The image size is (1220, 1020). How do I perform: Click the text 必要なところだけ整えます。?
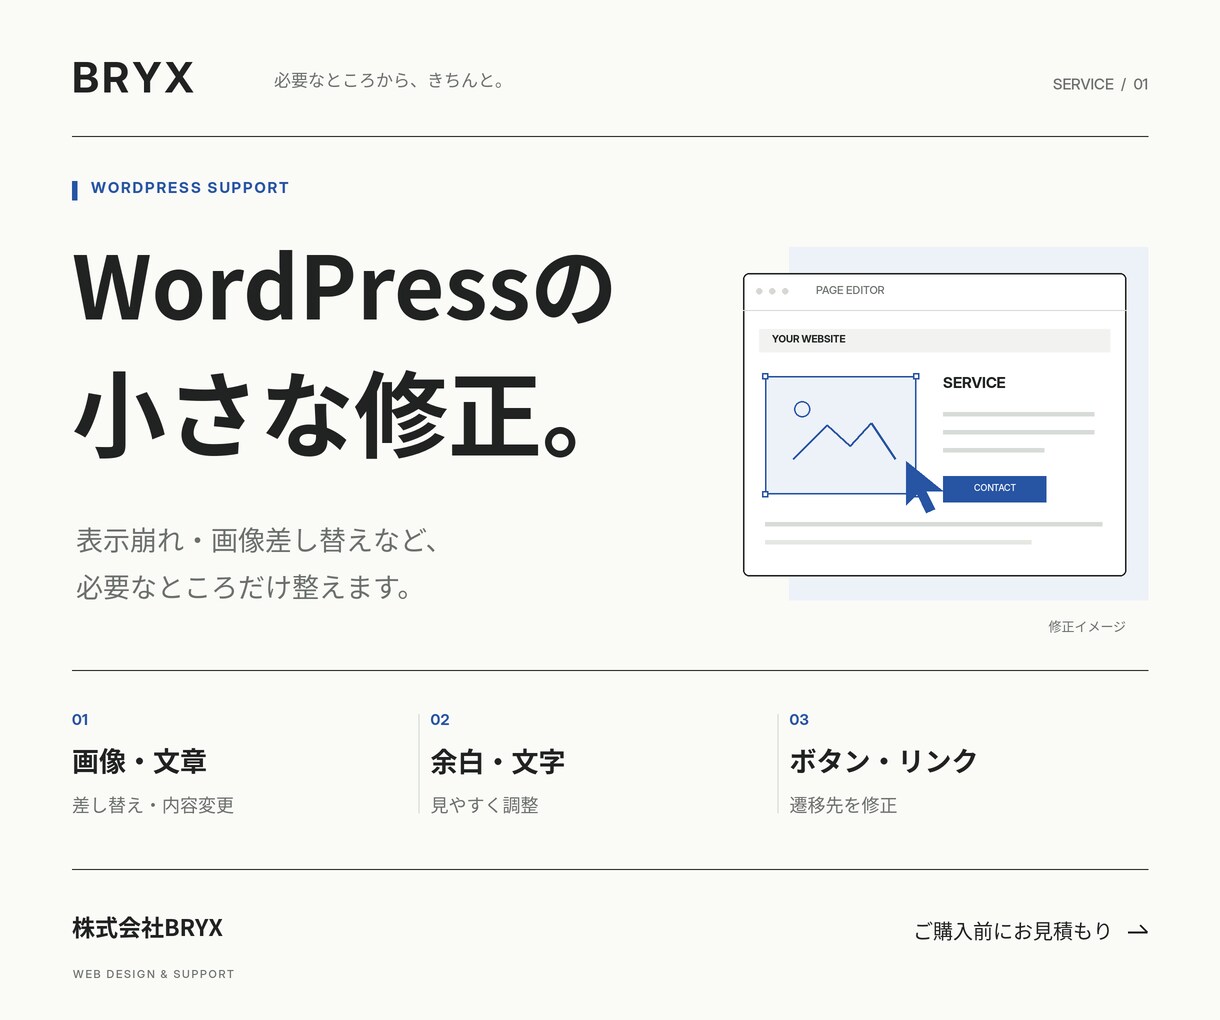pyautogui.click(x=245, y=587)
